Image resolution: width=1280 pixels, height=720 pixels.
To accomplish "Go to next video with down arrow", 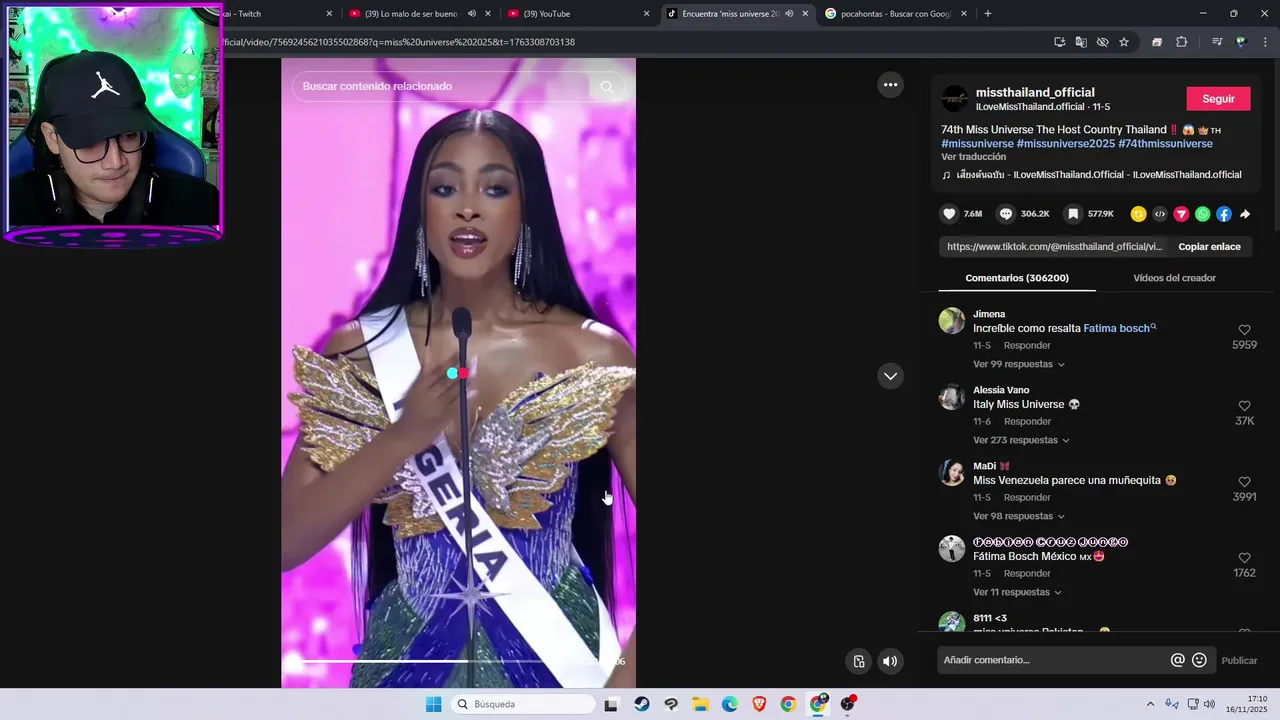I will (x=890, y=376).
